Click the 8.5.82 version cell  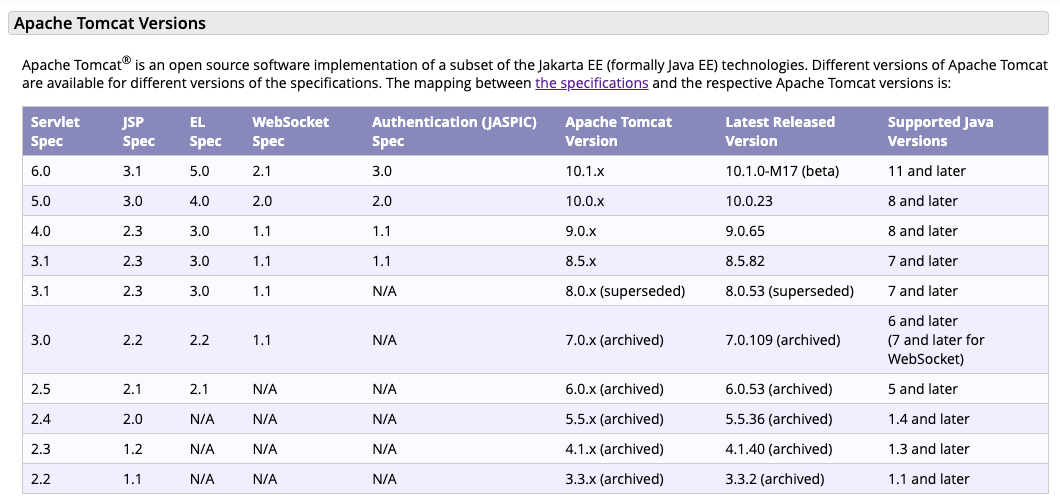pos(745,261)
